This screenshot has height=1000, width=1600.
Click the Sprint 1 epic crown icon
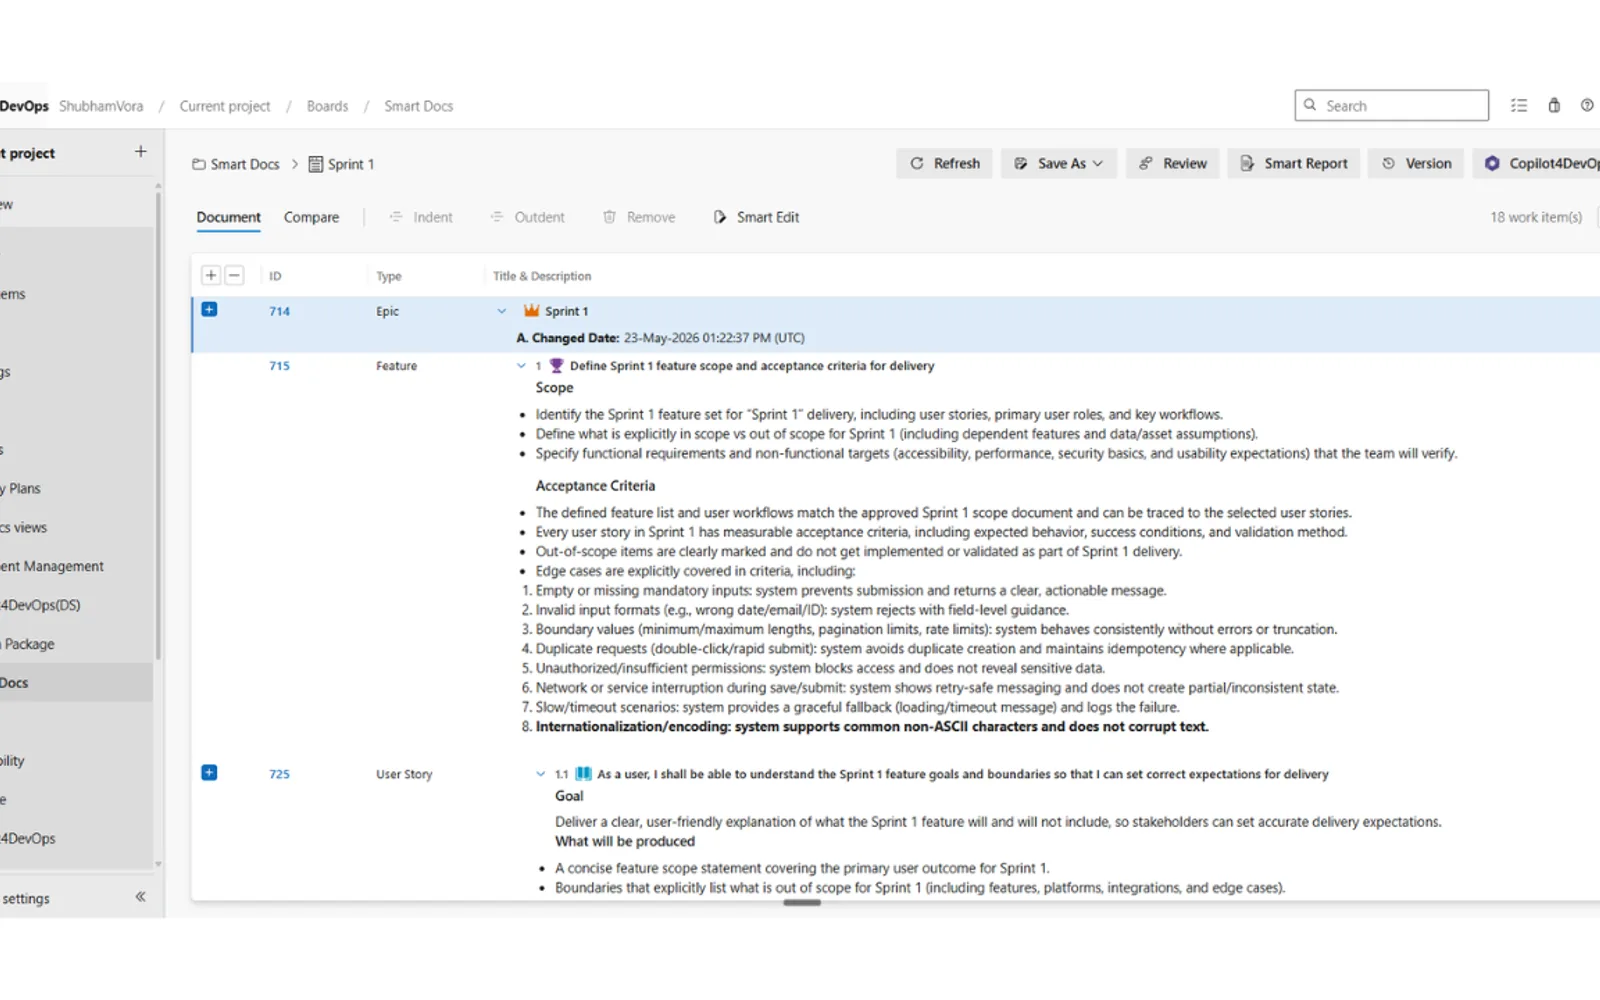(531, 311)
